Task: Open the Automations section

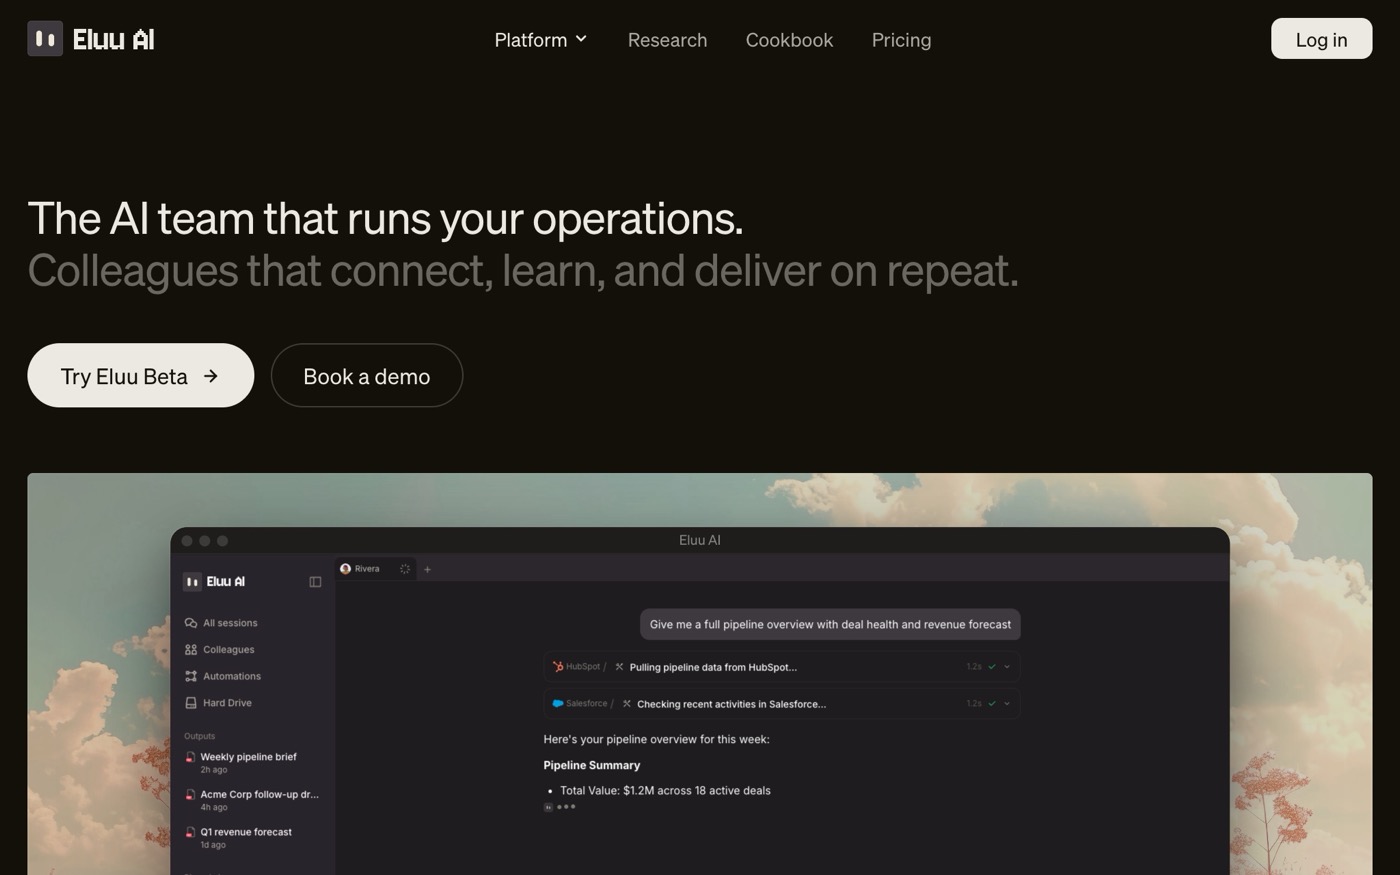Action: coord(222,676)
